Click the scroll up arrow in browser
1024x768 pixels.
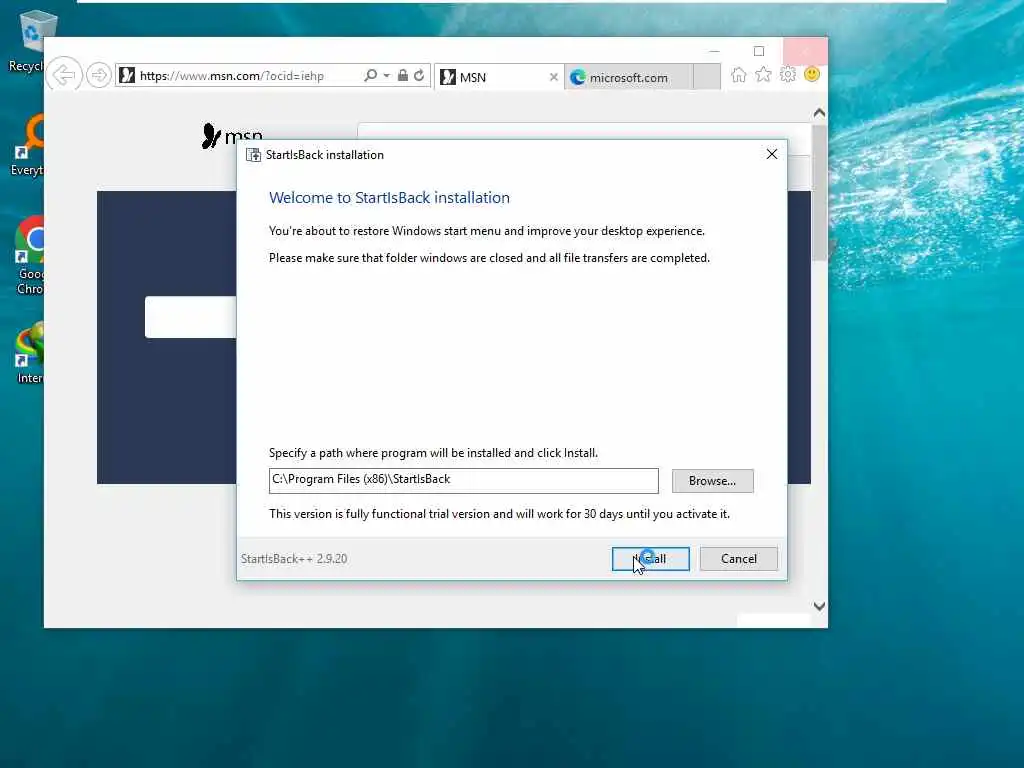click(x=819, y=113)
